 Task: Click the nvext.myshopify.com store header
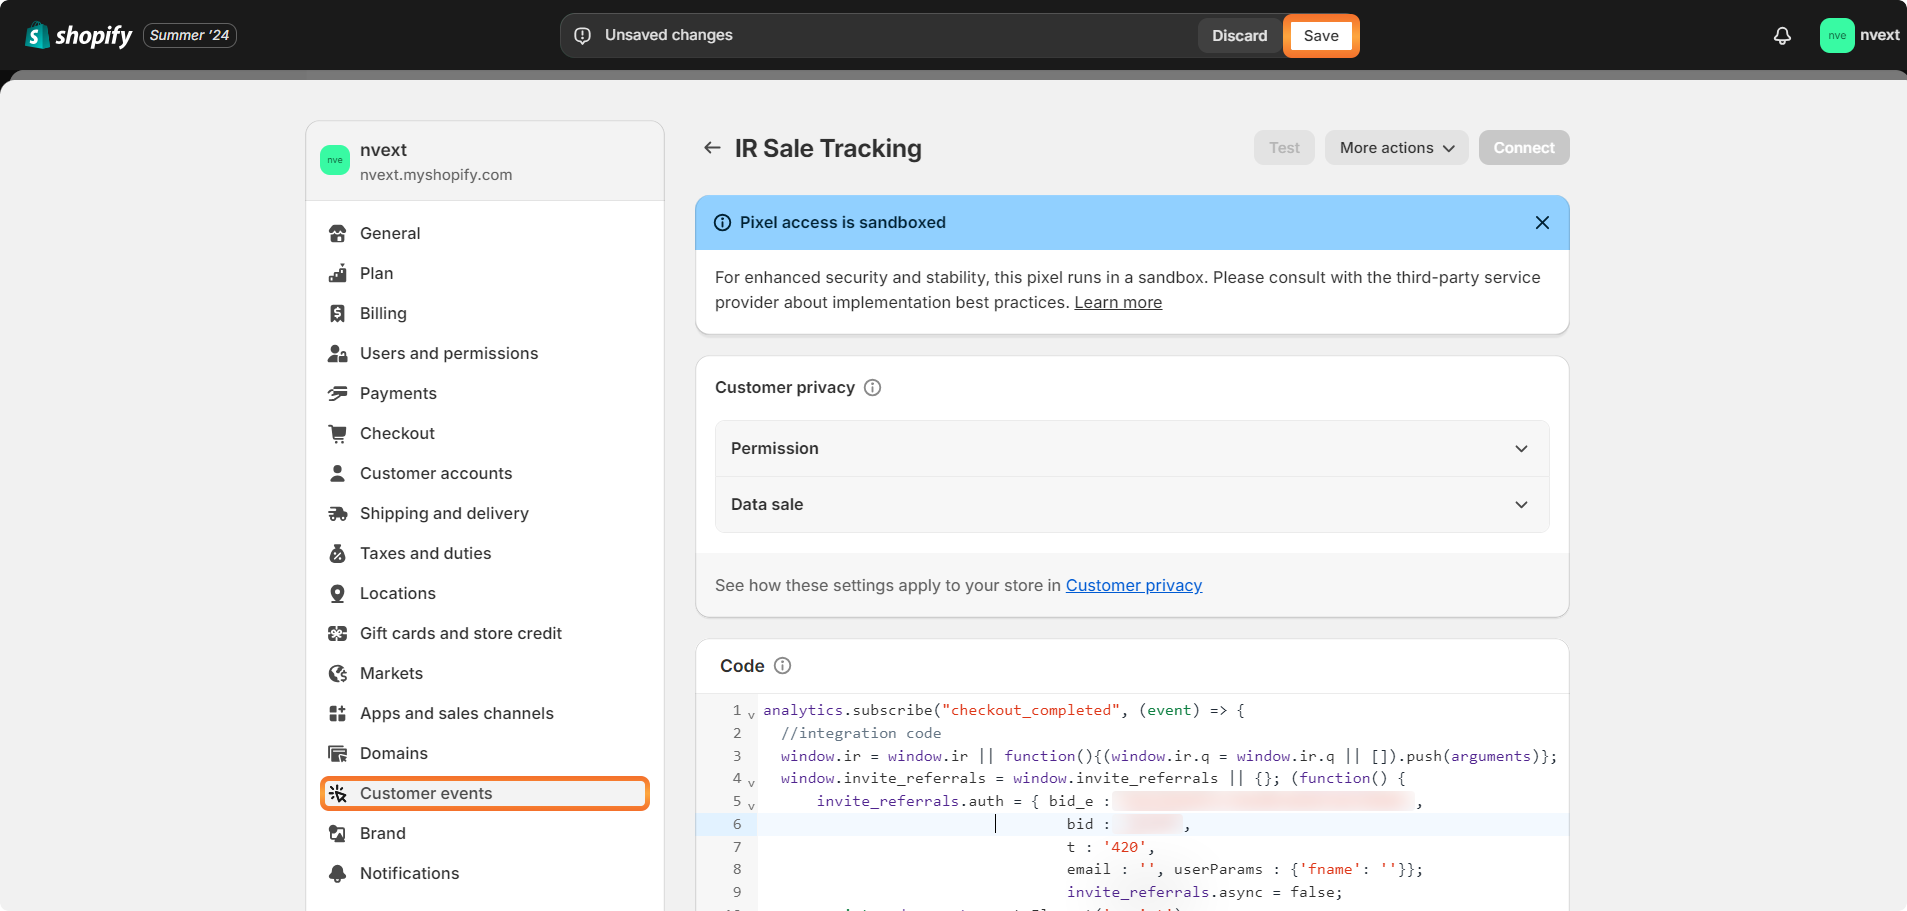click(x=485, y=161)
